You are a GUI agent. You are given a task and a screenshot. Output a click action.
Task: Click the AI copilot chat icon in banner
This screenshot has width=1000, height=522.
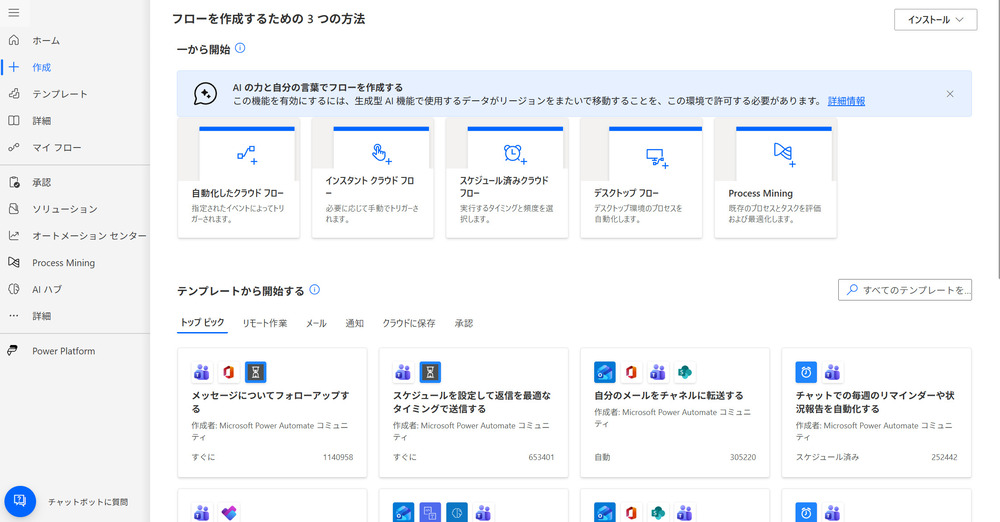205,94
